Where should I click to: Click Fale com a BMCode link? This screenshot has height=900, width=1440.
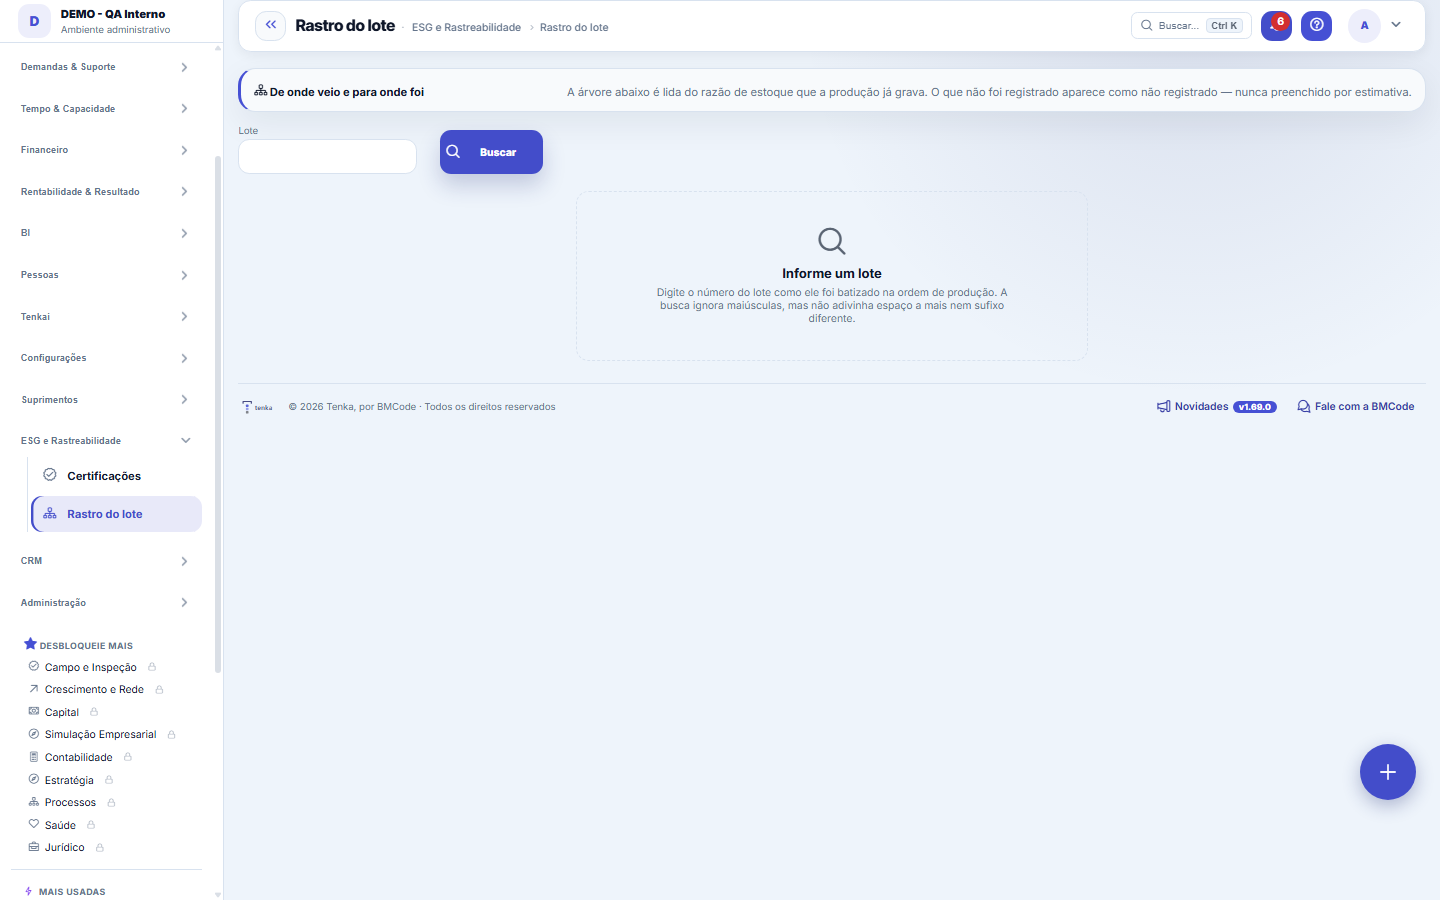tap(1356, 407)
